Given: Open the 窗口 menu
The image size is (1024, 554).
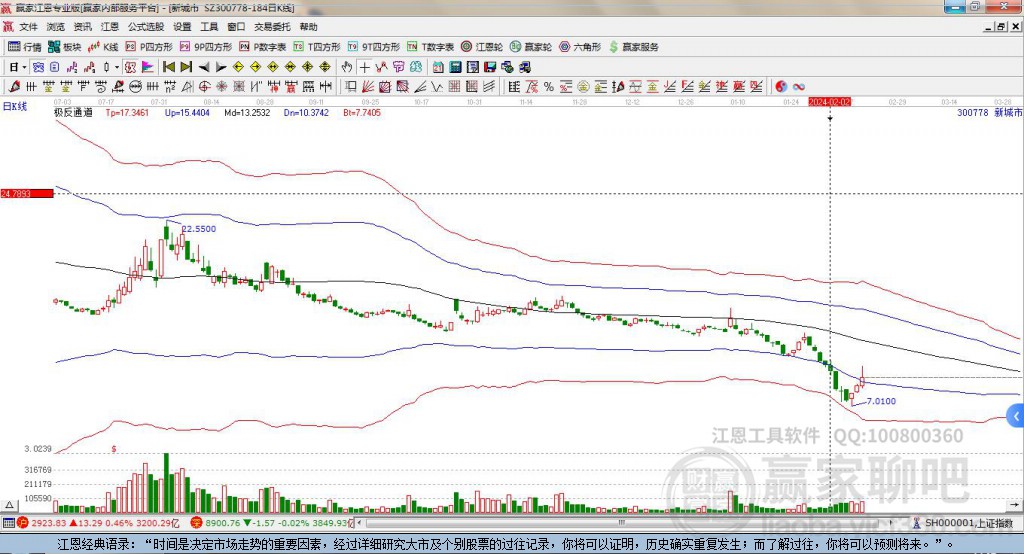Looking at the screenshot, I should pos(236,27).
